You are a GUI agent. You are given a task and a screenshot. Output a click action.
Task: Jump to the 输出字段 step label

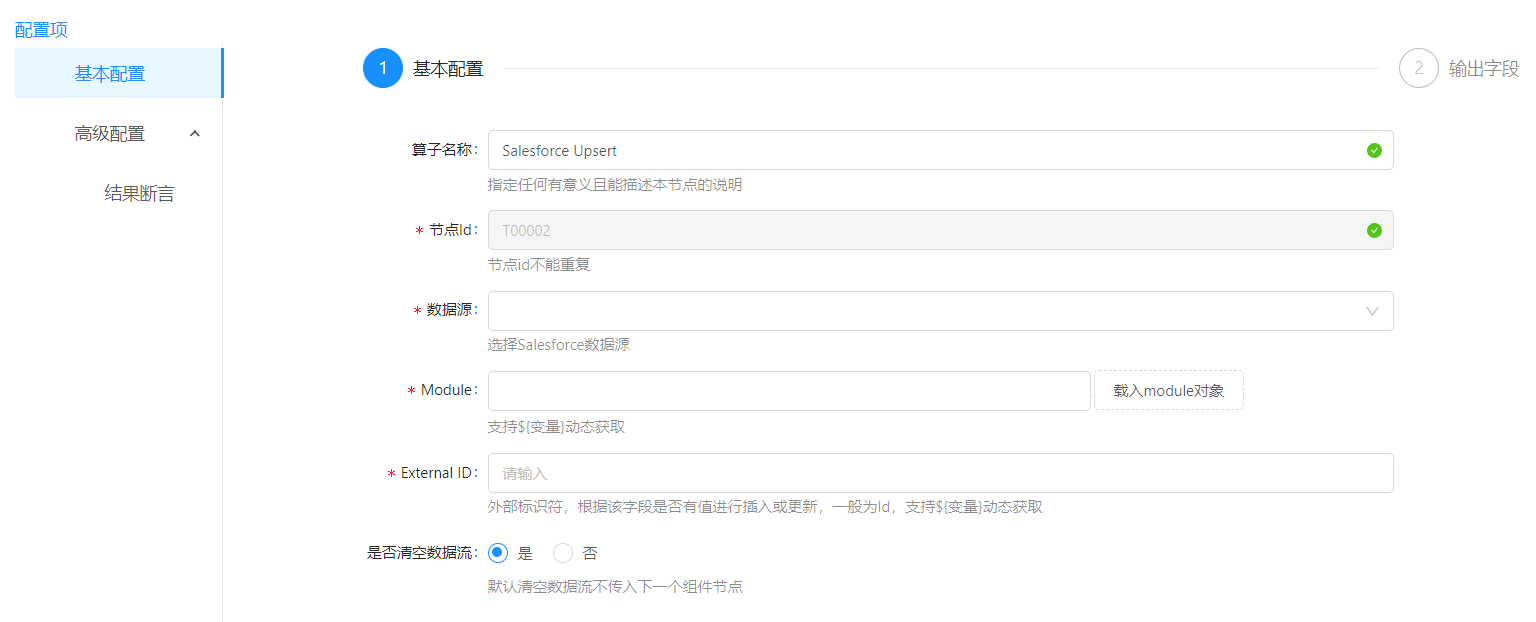coord(1483,69)
